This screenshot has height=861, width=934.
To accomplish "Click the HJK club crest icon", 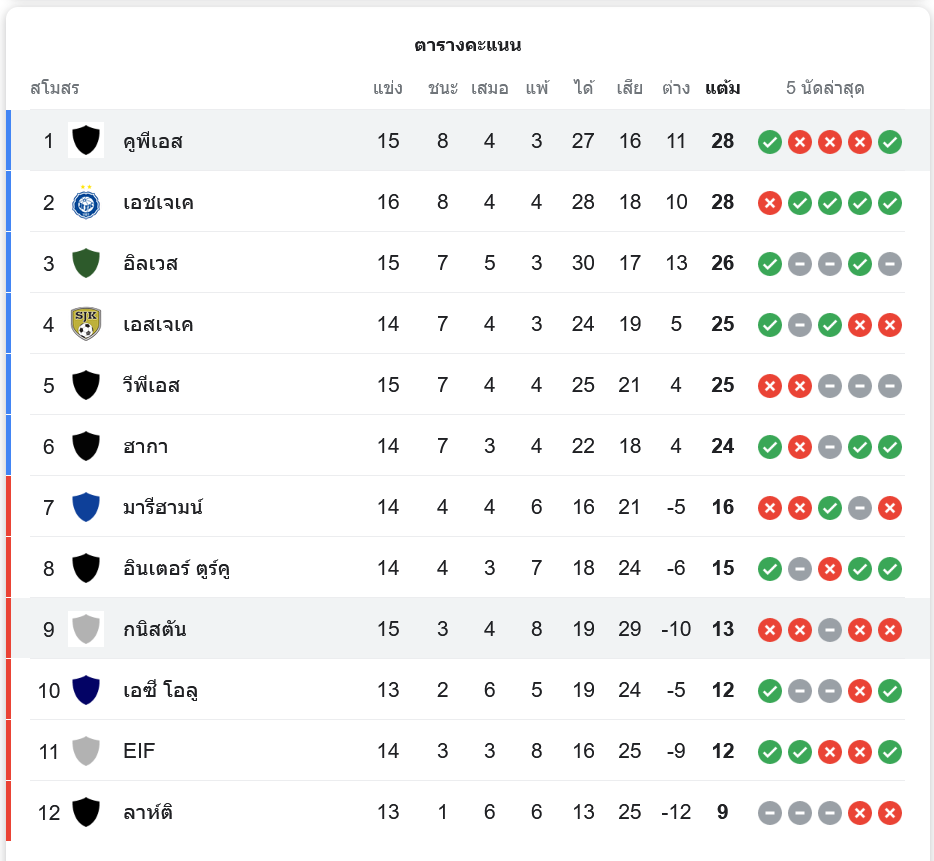I will 86,202.
